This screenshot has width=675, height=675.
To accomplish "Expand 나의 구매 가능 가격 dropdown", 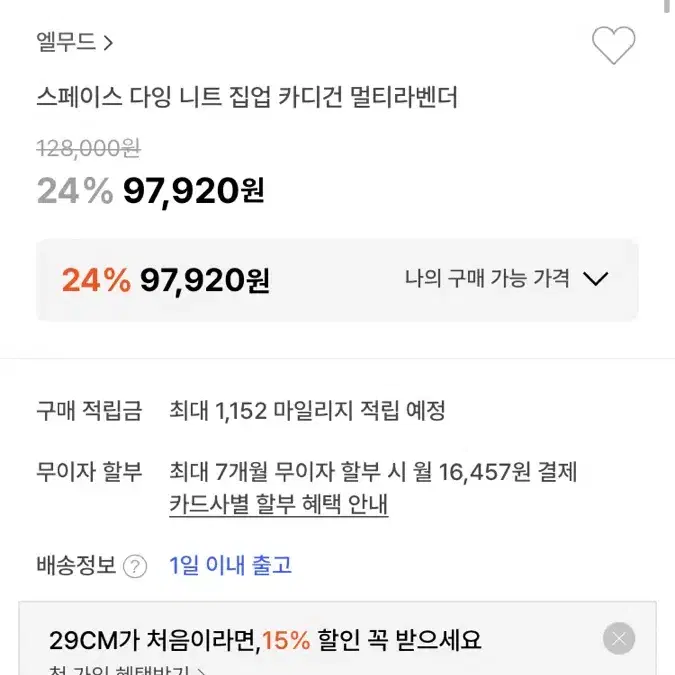I will (507, 279).
